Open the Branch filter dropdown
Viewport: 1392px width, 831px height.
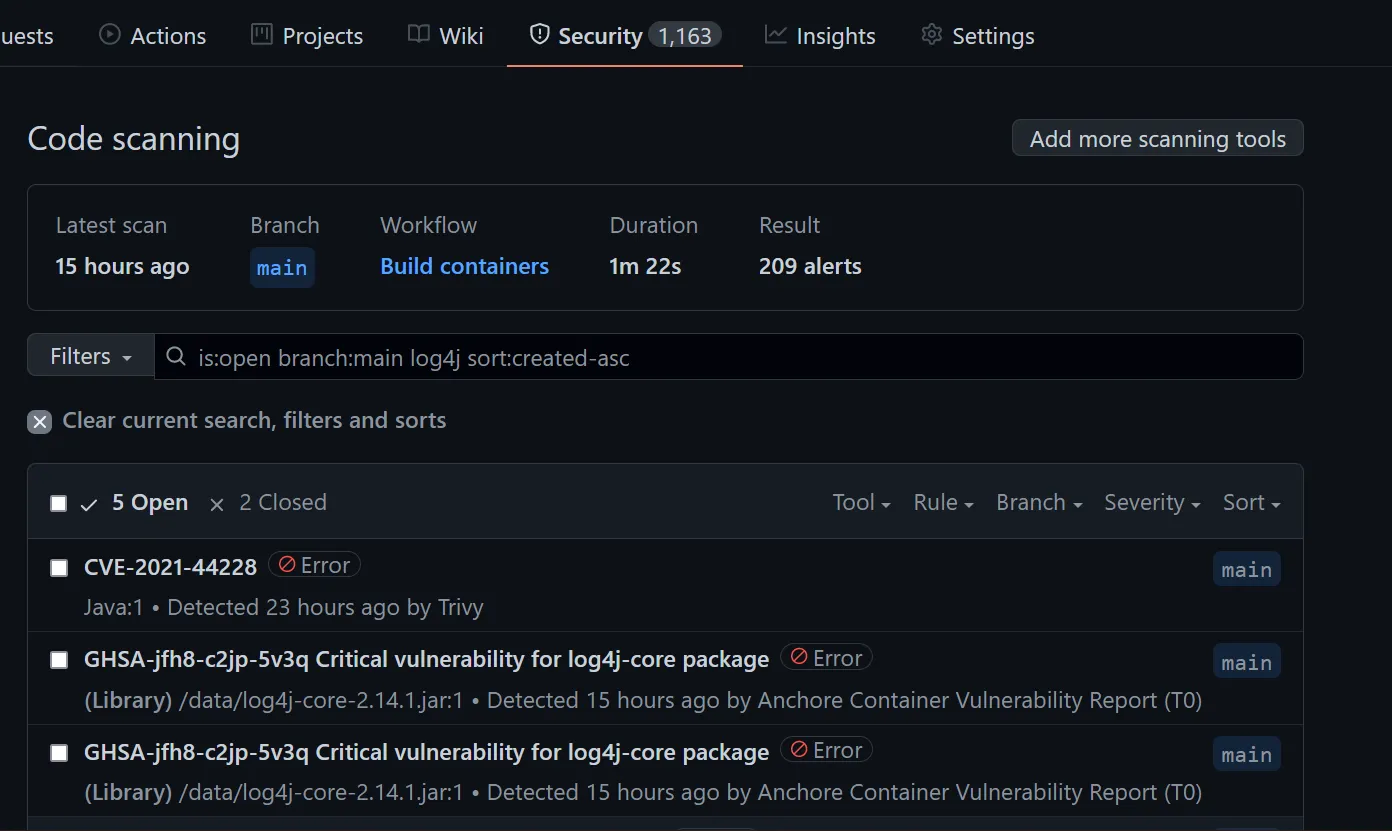tap(1039, 503)
